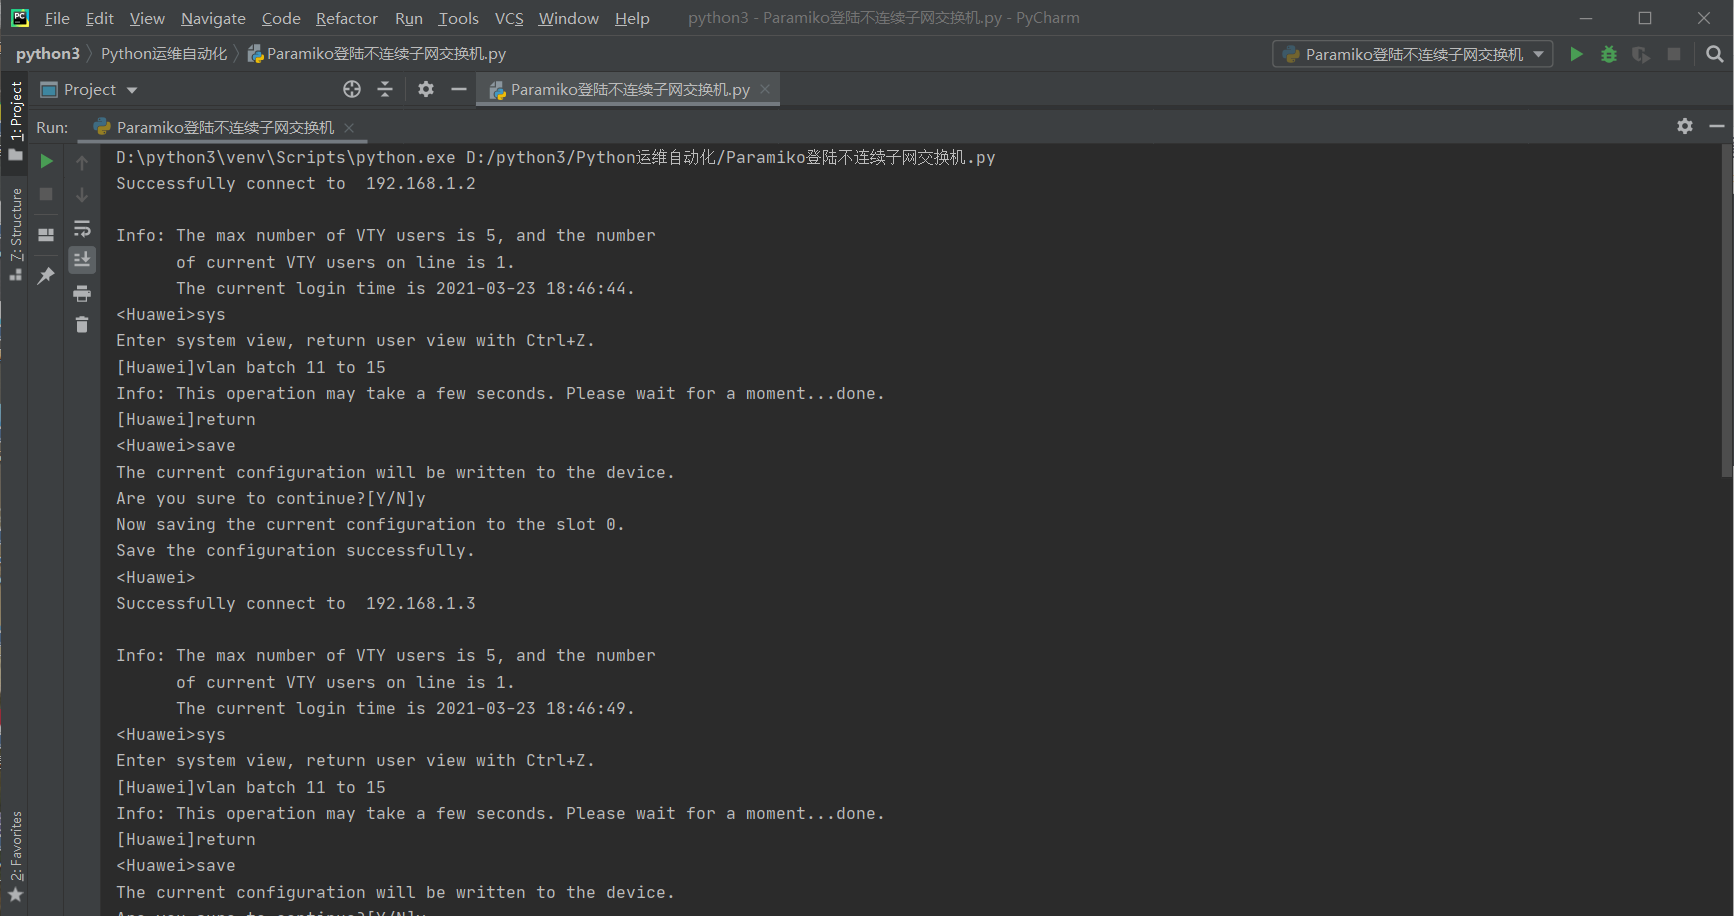Expand python3 in the breadcrumb bar

point(48,53)
